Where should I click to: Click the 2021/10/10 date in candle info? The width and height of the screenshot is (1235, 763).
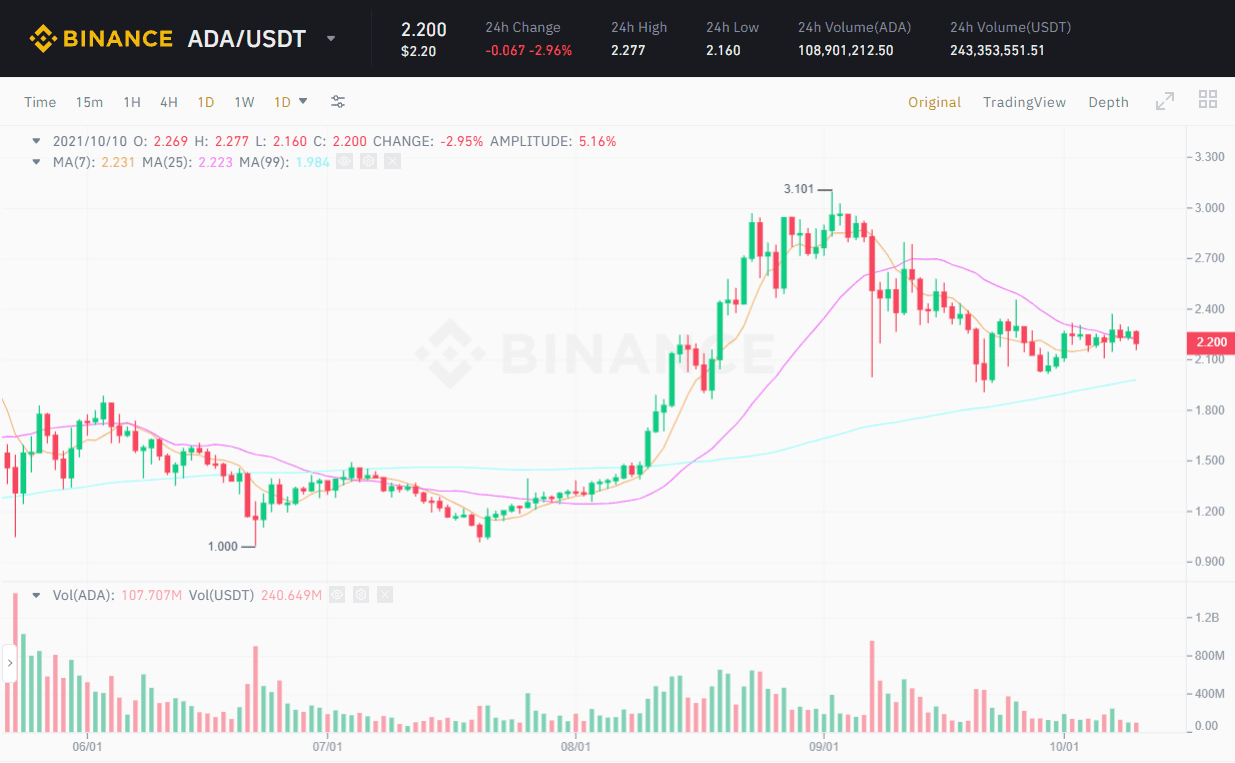(88, 141)
